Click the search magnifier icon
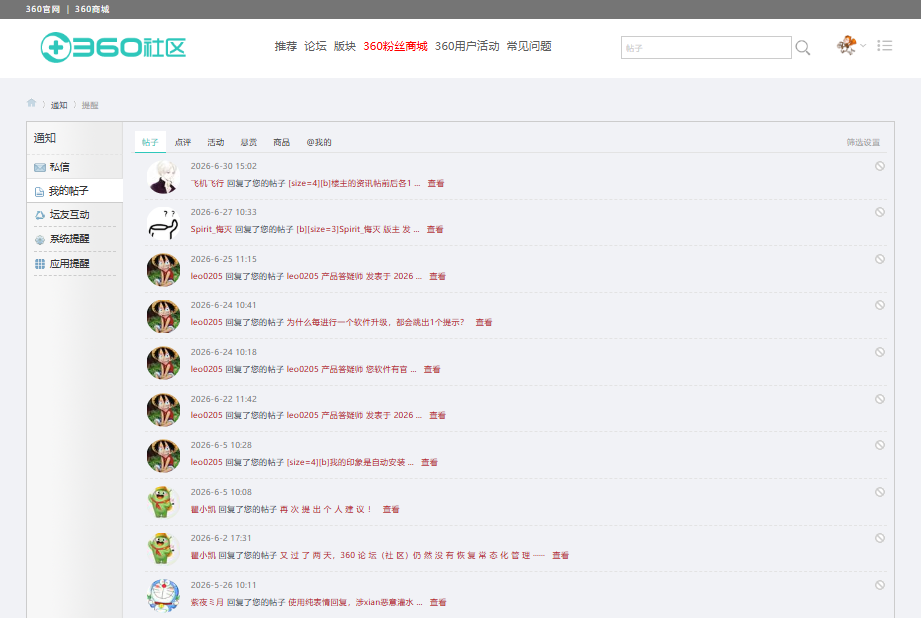 coord(802,48)
